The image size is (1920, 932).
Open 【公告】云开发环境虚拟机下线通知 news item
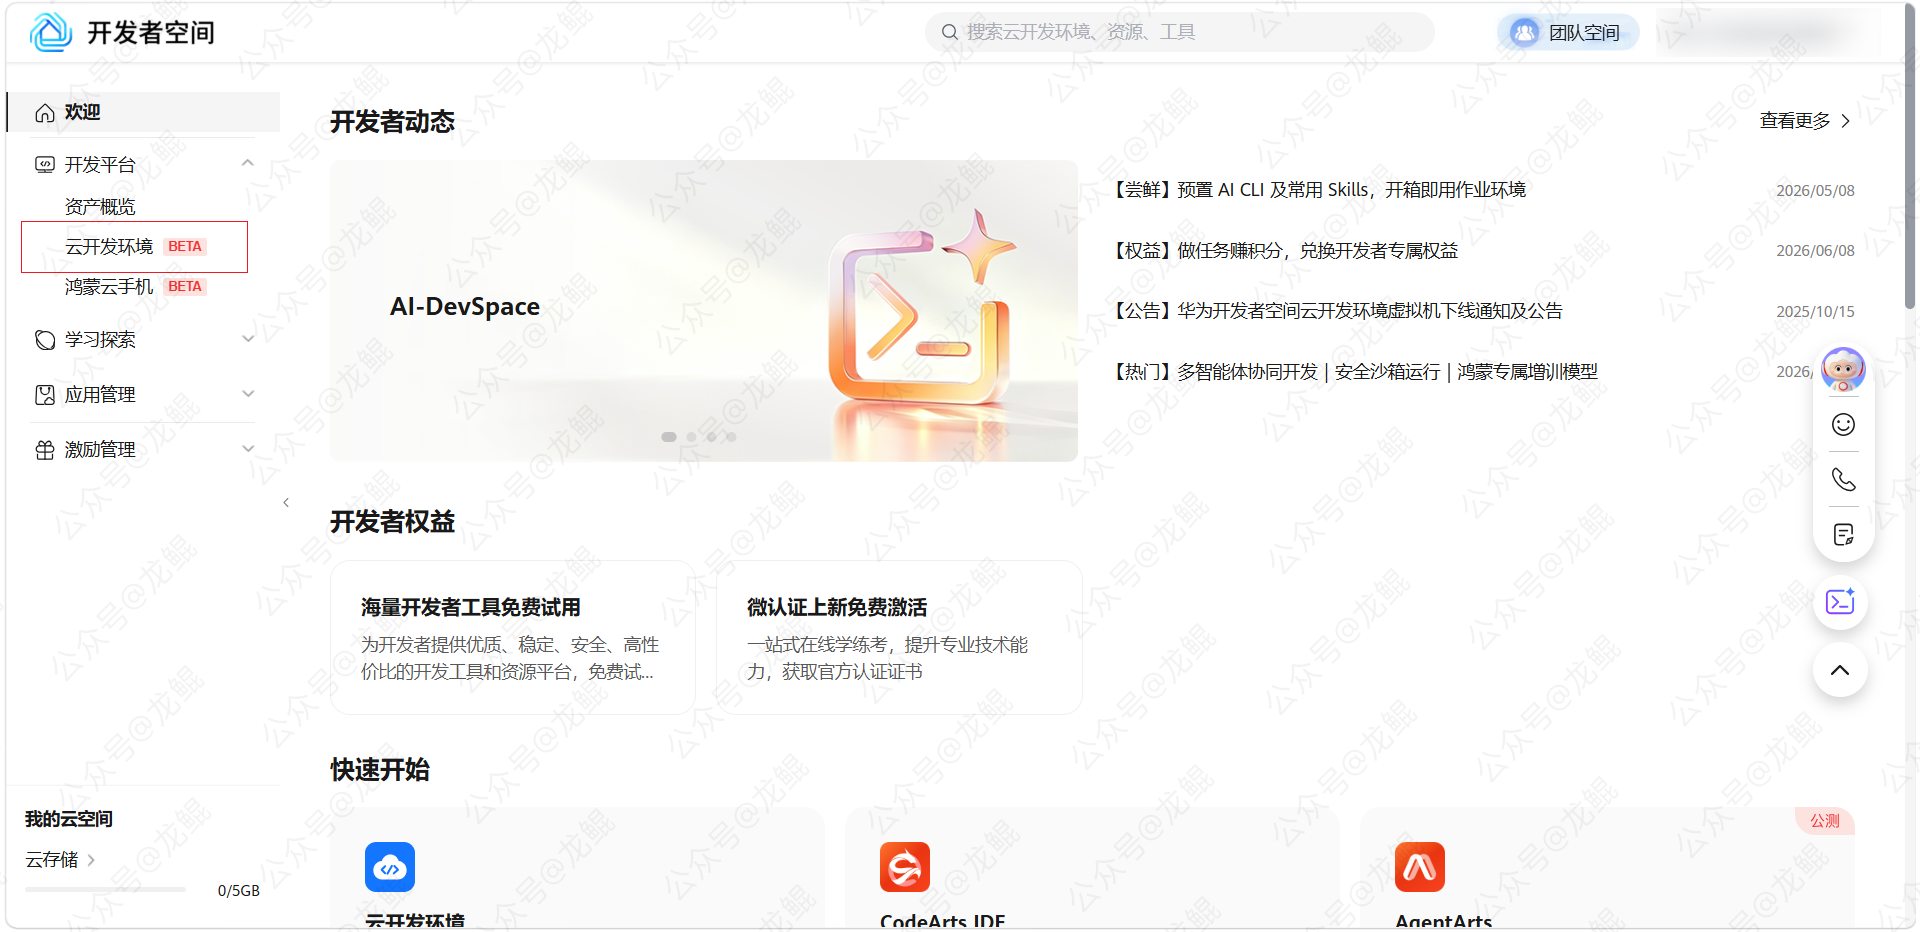point(1336,311)
